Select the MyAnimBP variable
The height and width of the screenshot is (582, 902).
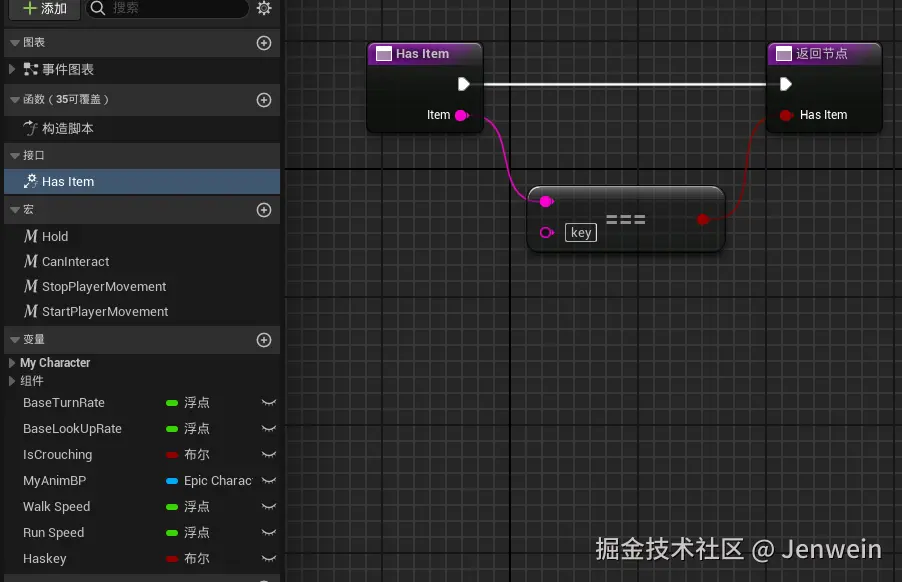click(x=55, y=481)
